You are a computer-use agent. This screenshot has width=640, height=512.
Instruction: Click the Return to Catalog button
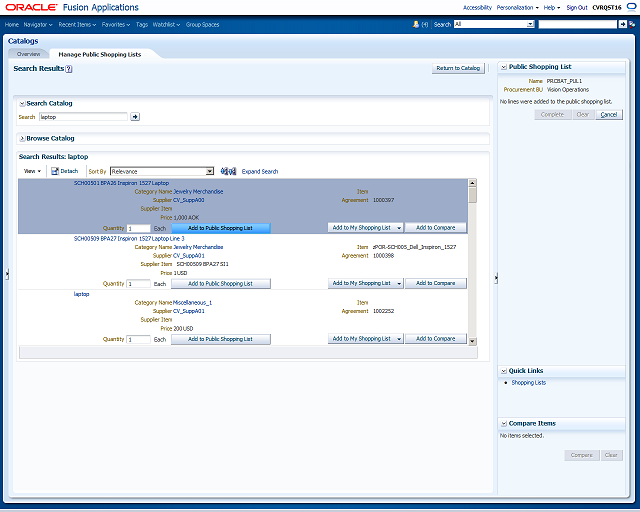pos(458,68)
